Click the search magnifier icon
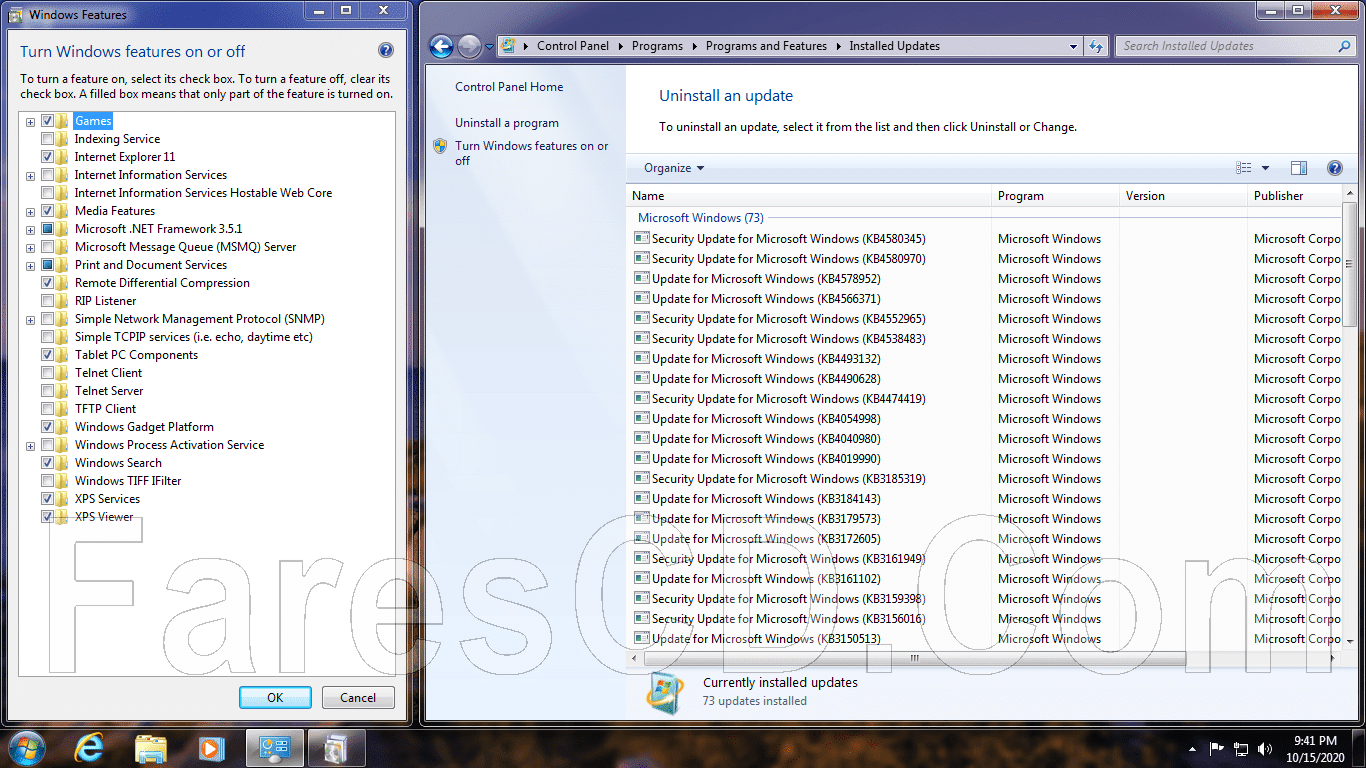 (x=1344, y=46)
